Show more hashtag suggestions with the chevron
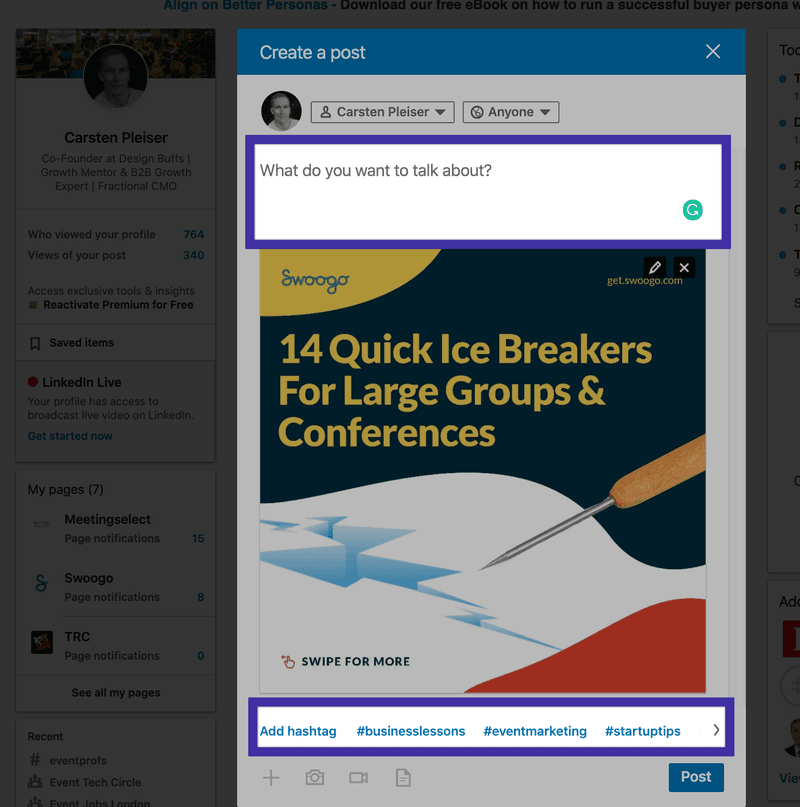 coord(716,730)
